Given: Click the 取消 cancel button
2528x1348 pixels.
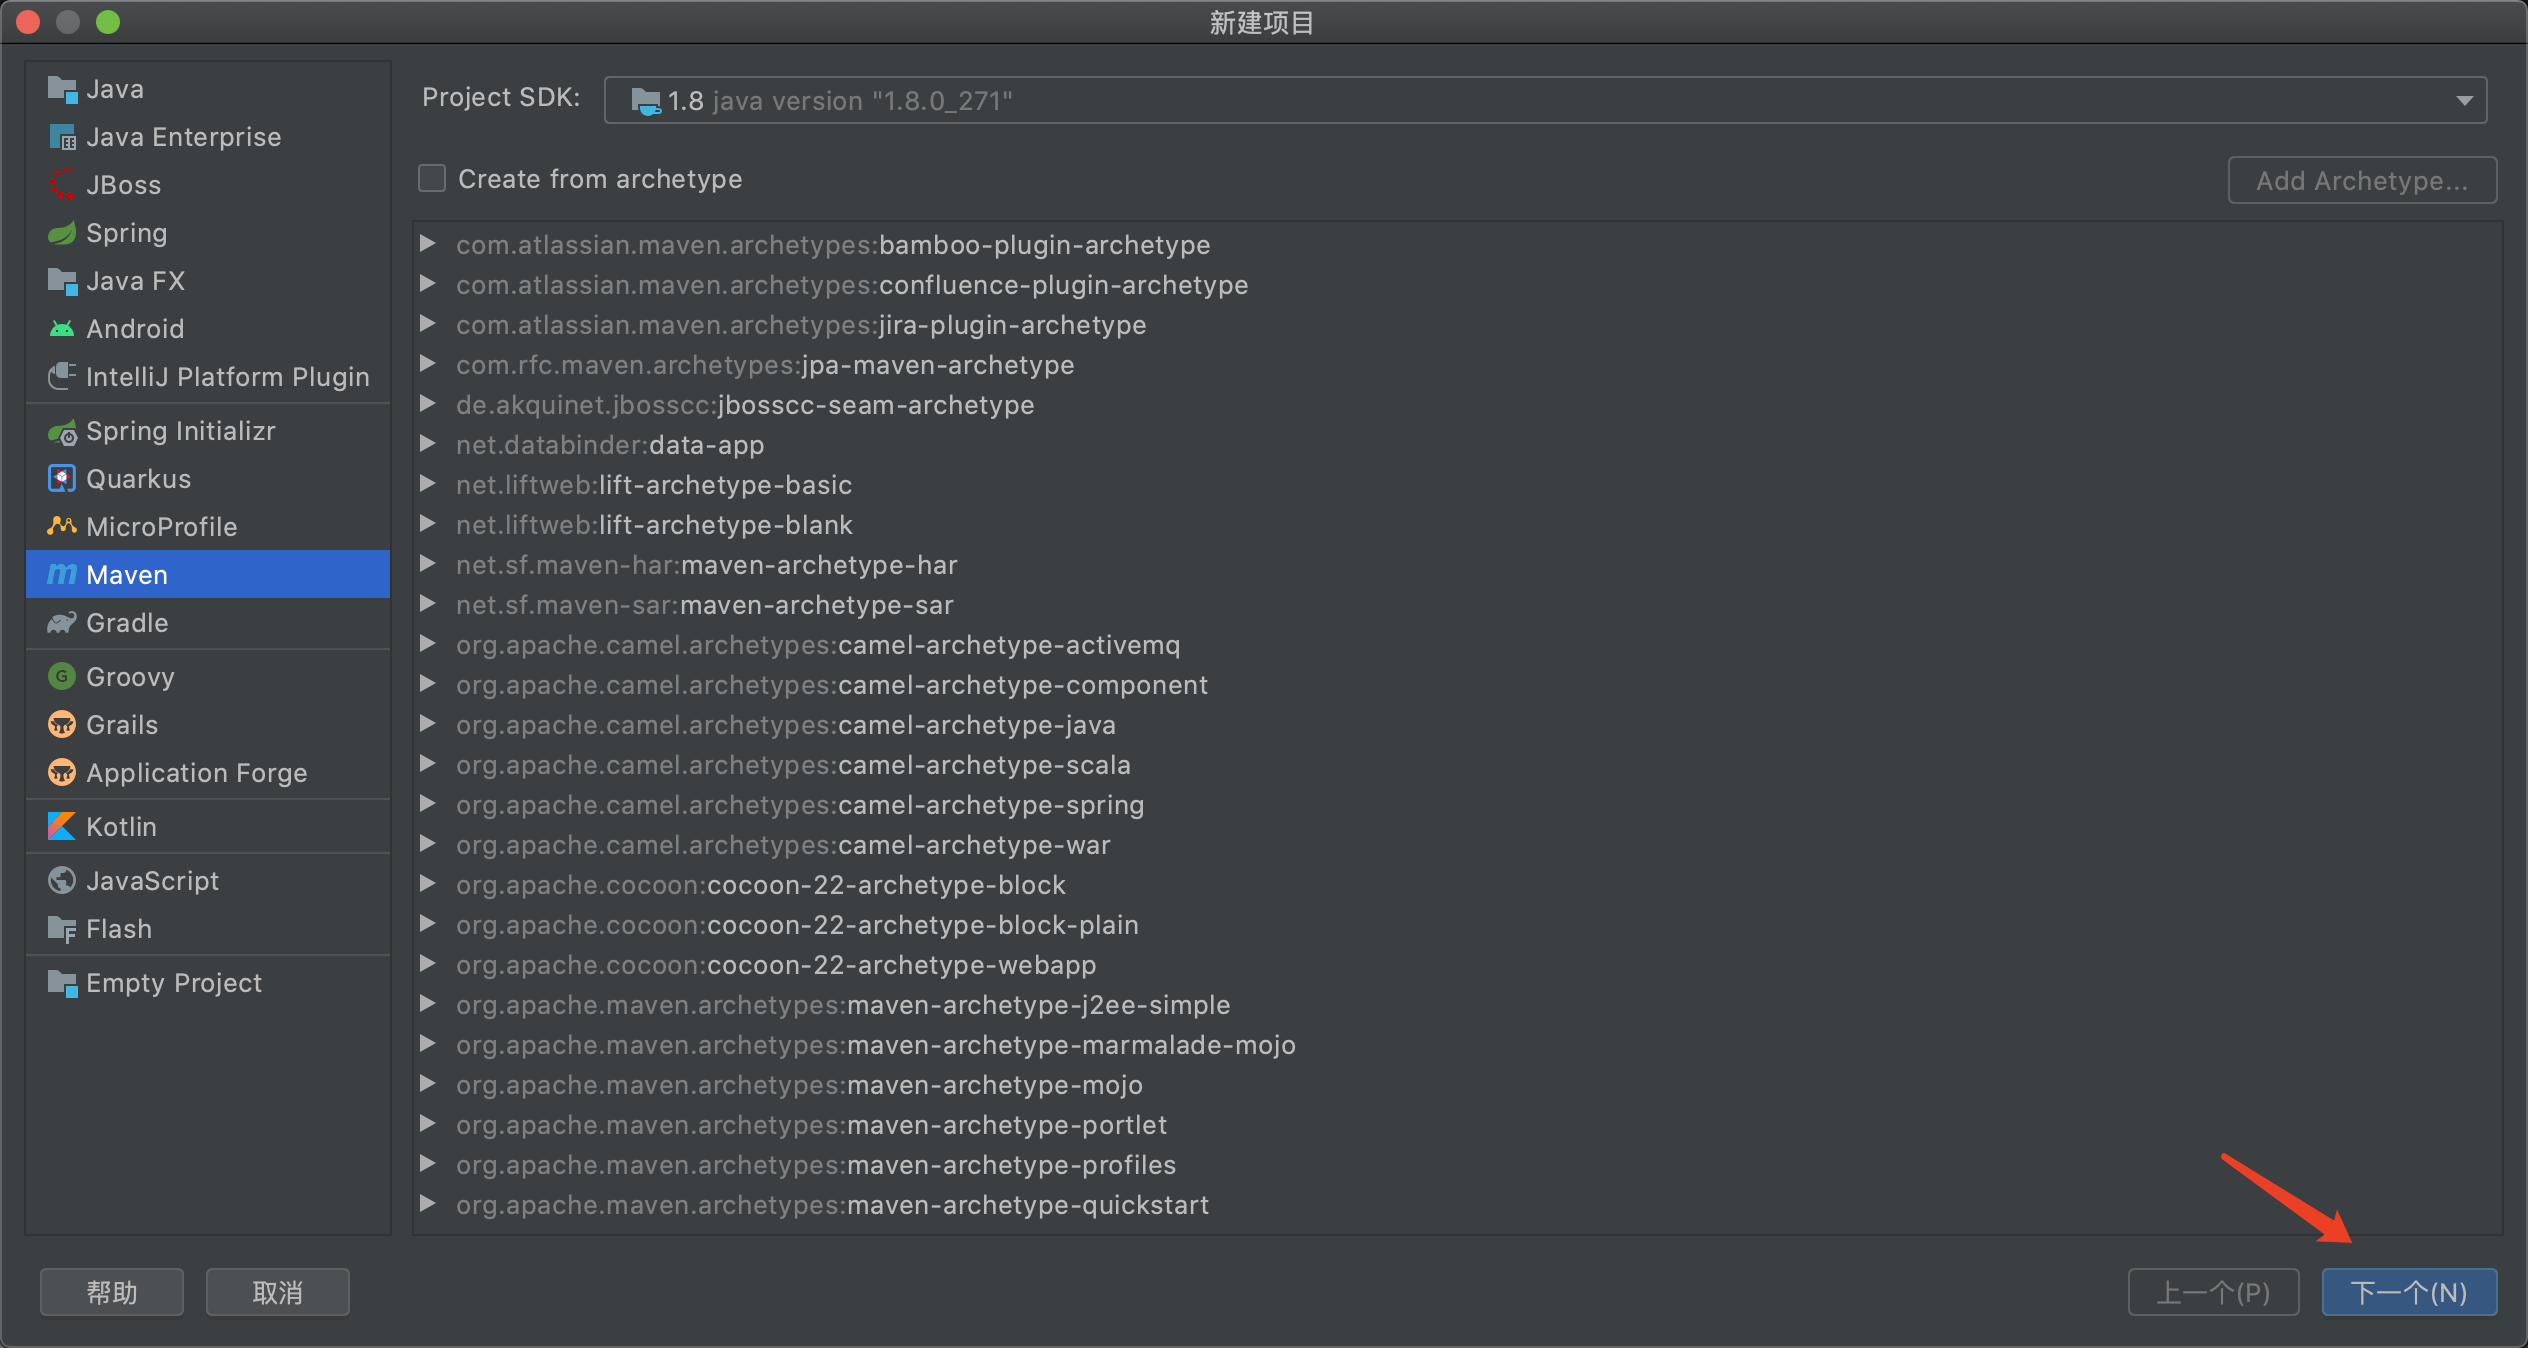Looking at the screenshot, I should pos(278,1292).
